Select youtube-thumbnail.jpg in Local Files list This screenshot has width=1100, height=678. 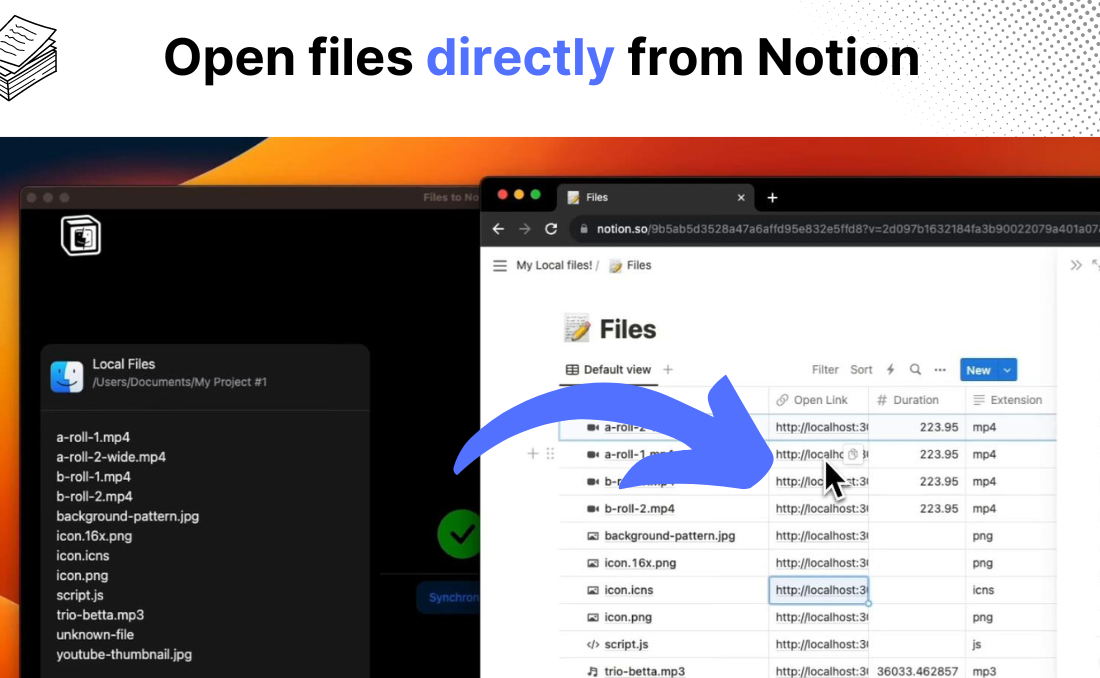(x=124, y=654)
